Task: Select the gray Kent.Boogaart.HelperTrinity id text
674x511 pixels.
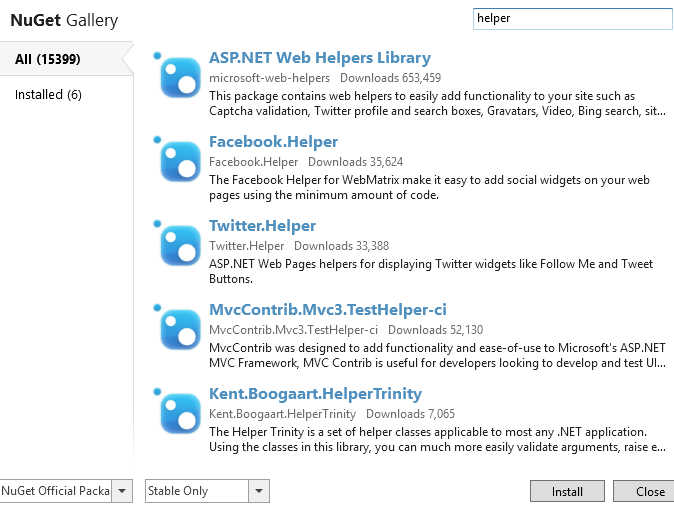Action: coord(282,414)
